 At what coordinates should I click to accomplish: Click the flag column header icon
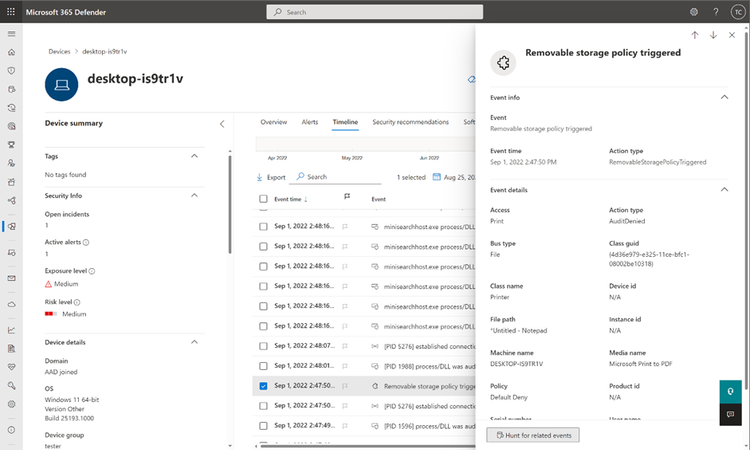tap(347, 197)
